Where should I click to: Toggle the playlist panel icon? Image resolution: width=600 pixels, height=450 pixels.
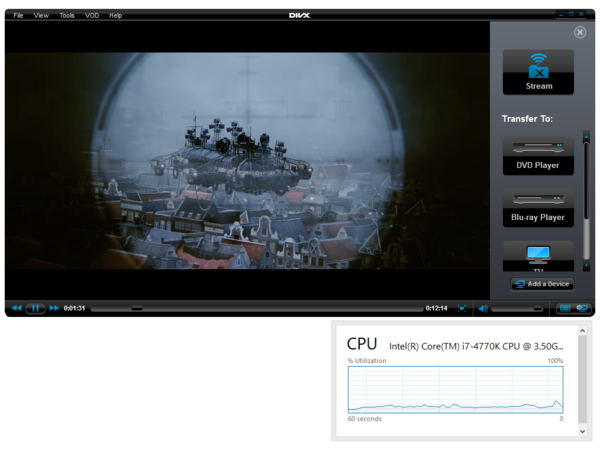click(565, 308)
